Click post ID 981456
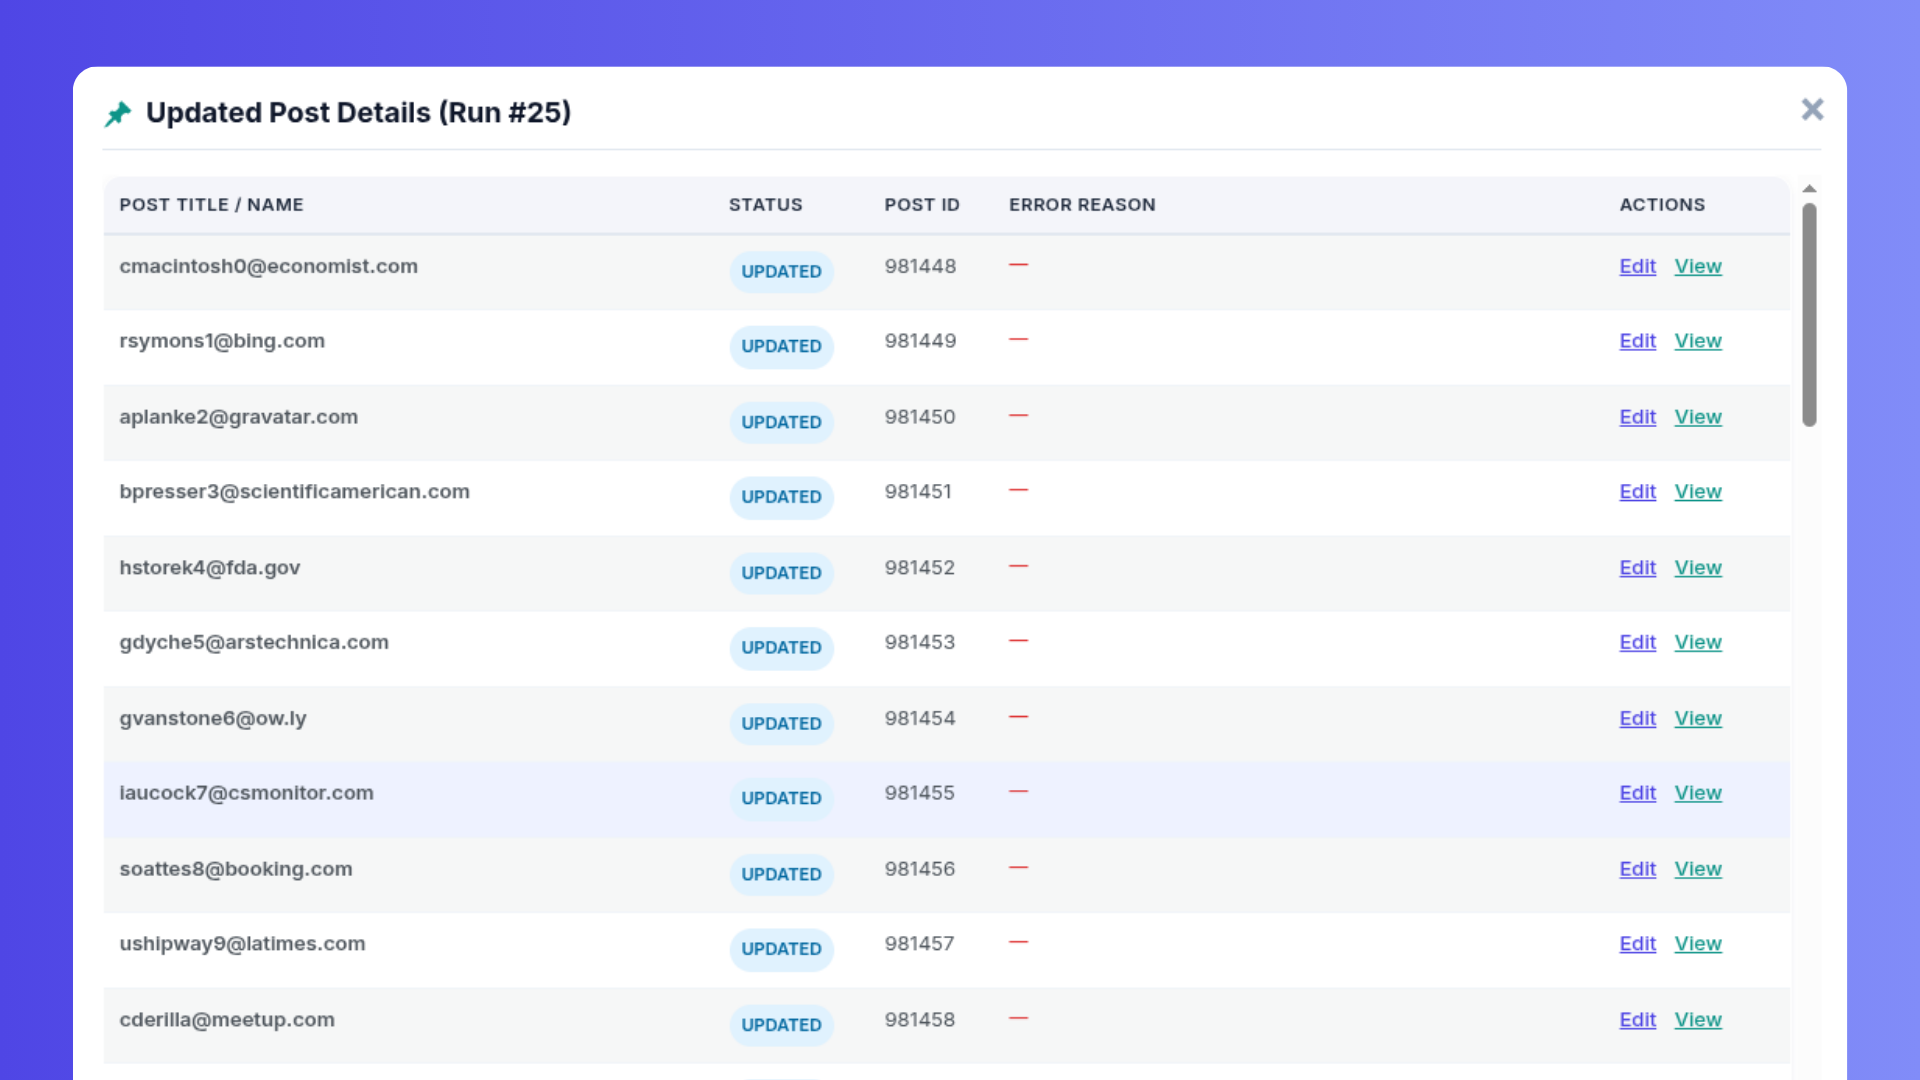Viewport: 1920px width, 1080px height. point(920,869)
